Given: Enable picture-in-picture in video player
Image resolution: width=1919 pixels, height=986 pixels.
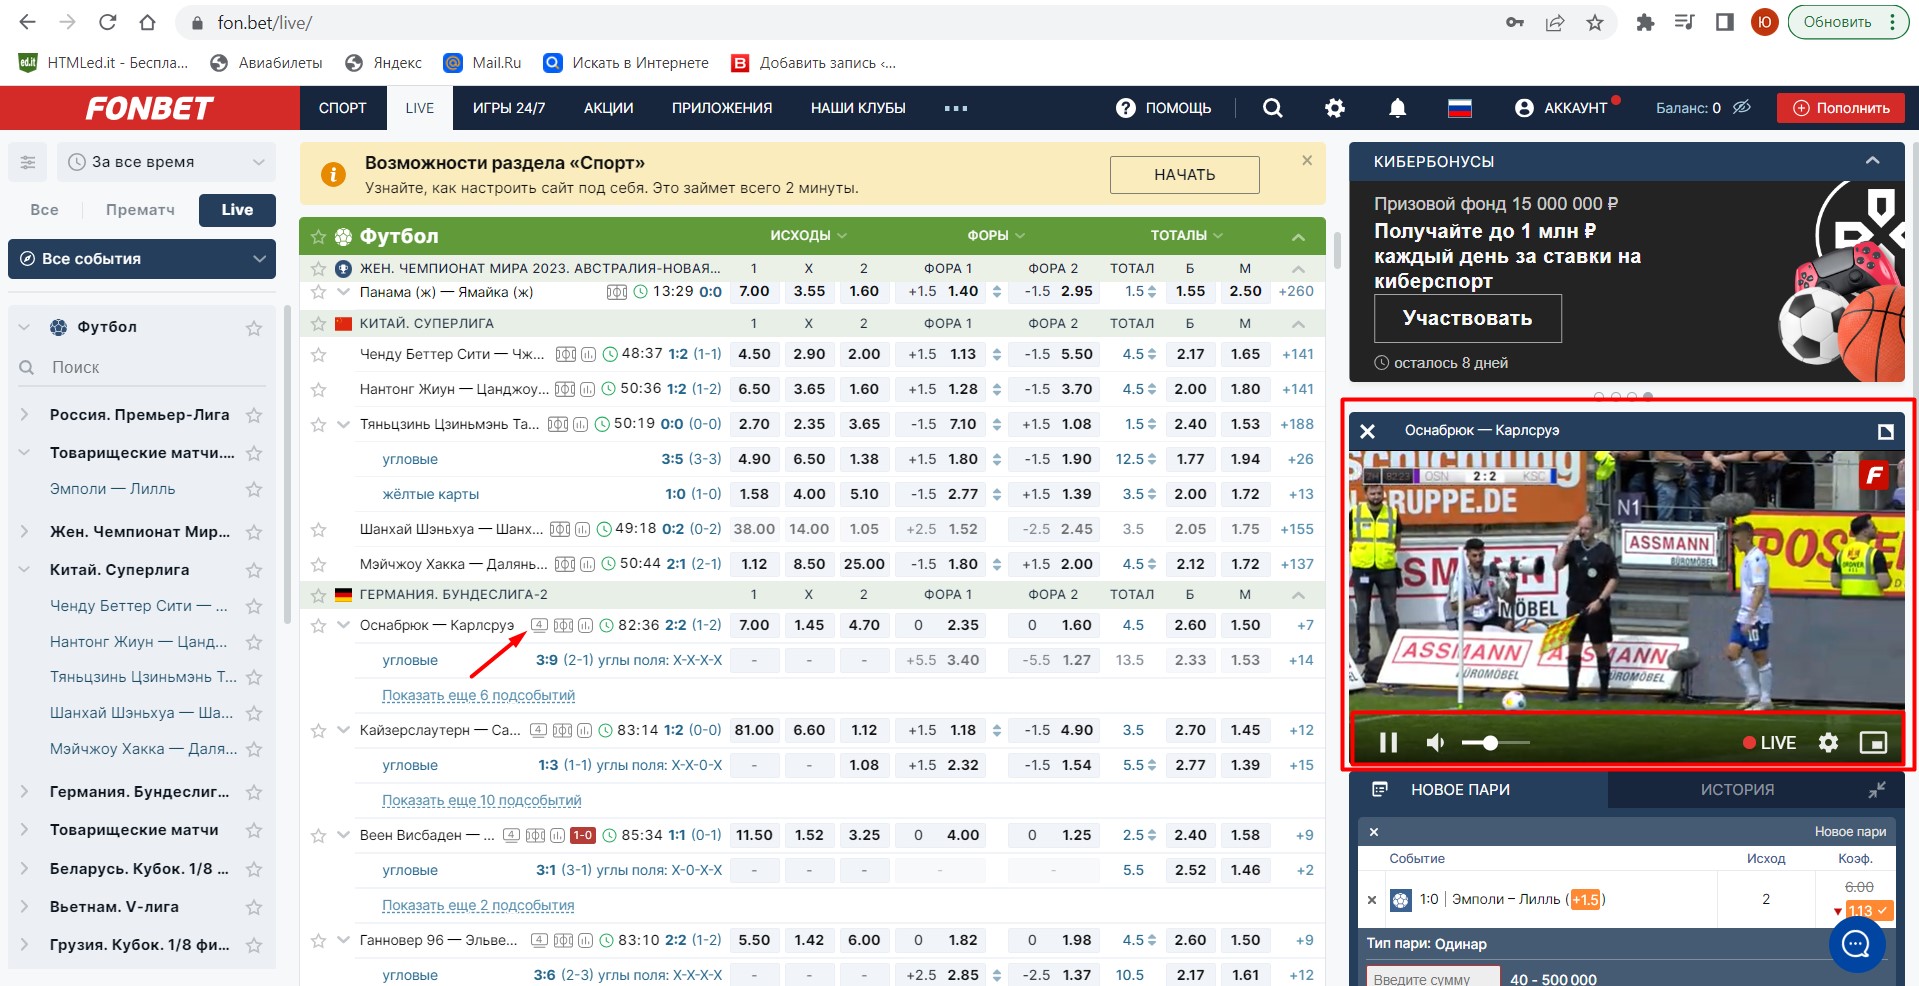Looking at the screenshot, I should (x=1872, y=742).
